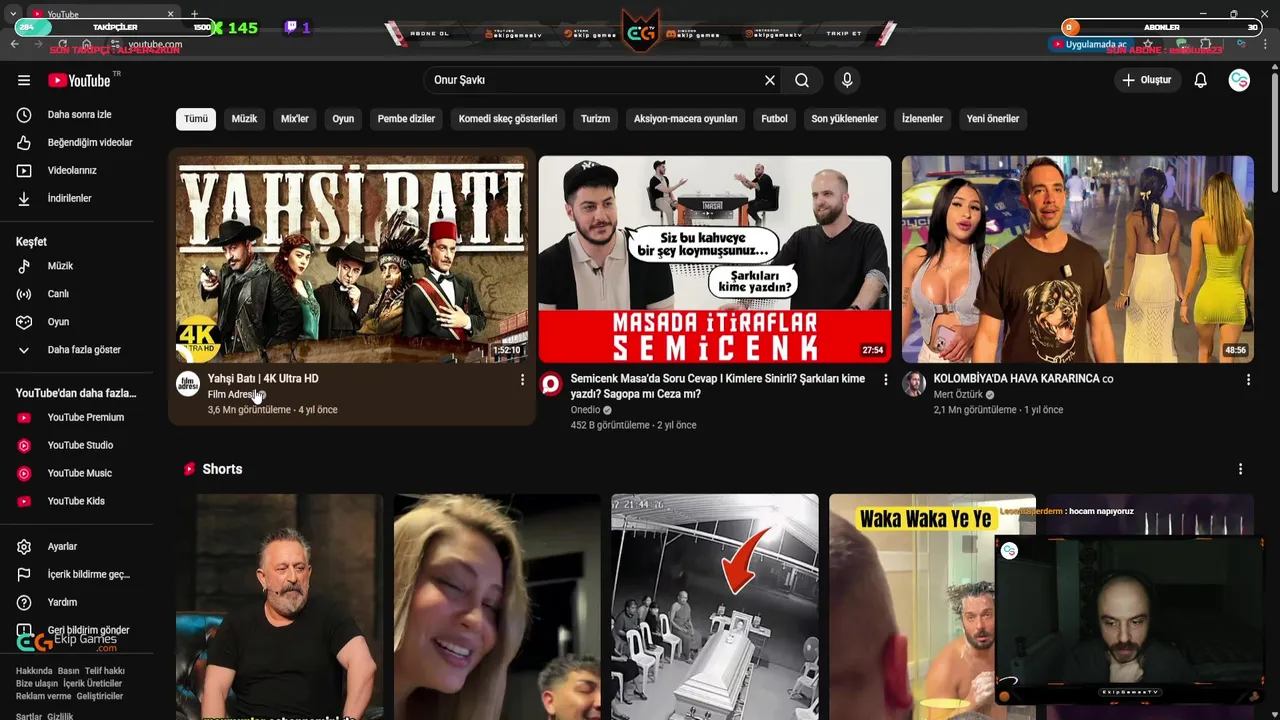1280x720 pixels.
Task: Open the Hakkında footer link
Action: 34,671
